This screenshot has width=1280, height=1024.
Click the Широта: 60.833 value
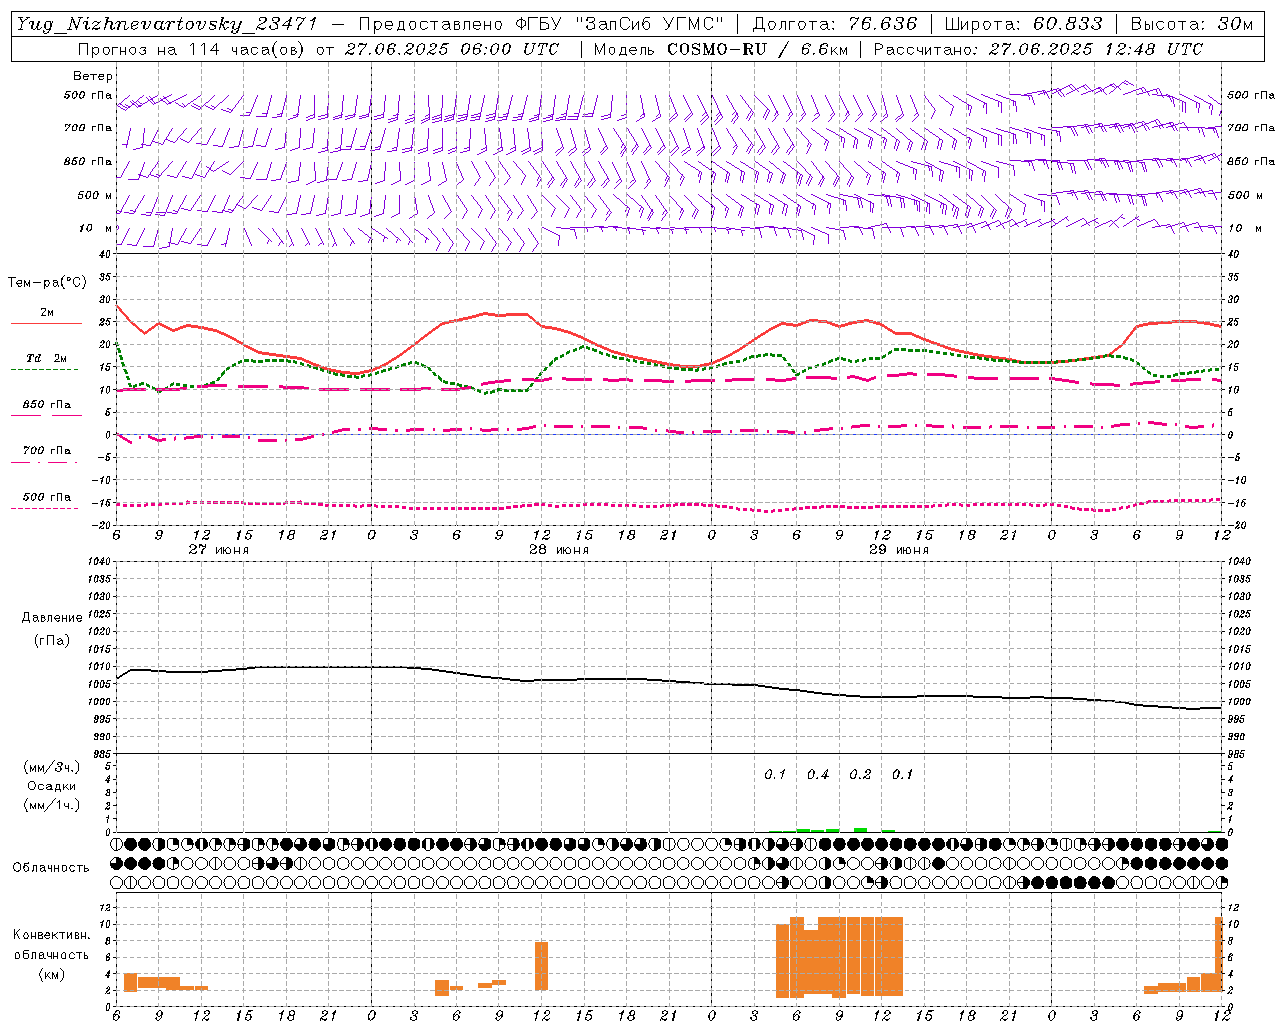1023,24
